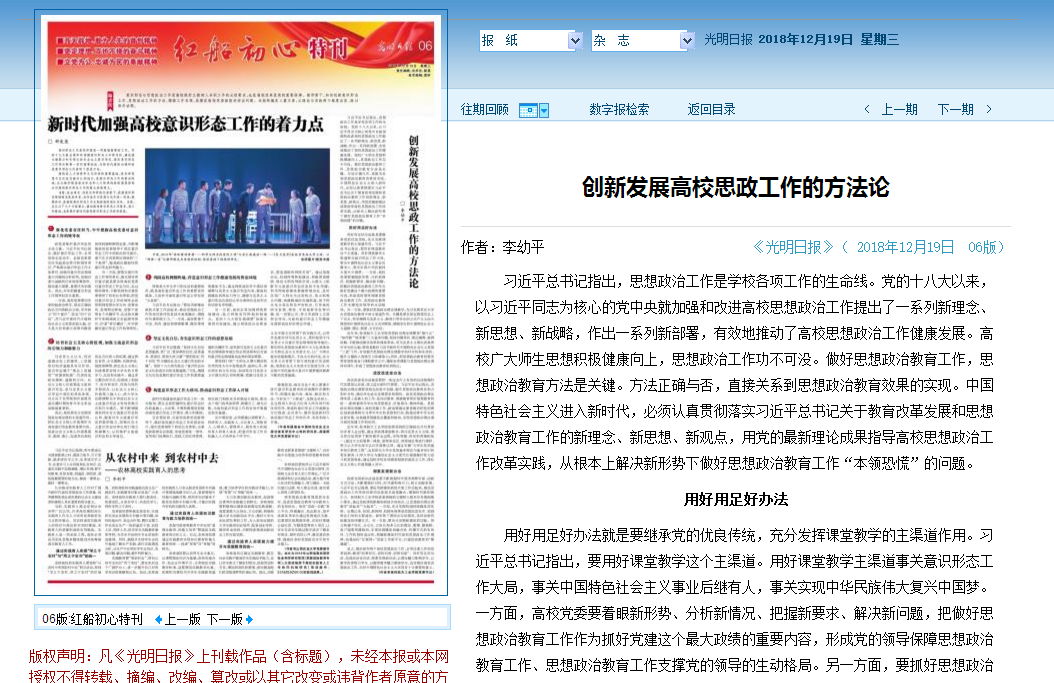Image resolution: width=1054 pixels, height=683 pixels.
Task: Open the 往期回顾 calendar icon
Action: click(529, 110)
